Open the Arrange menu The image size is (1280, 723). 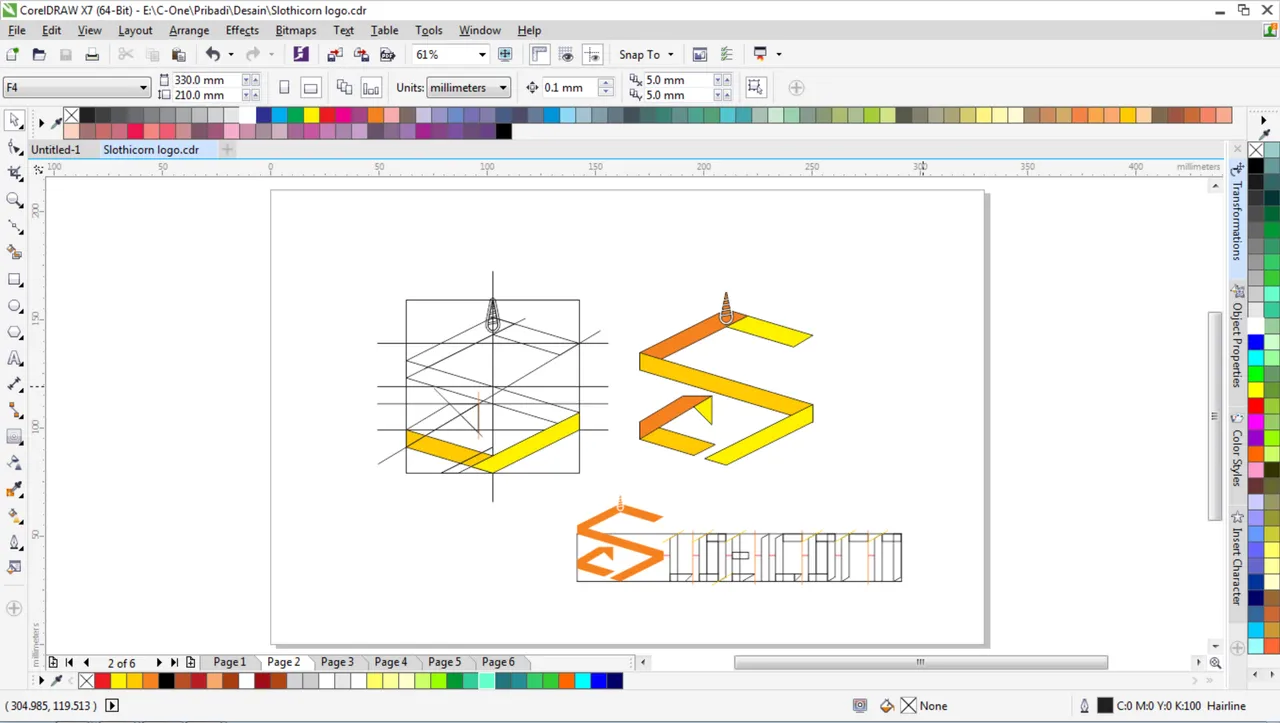pyautogui.click(x=189, y=30)
